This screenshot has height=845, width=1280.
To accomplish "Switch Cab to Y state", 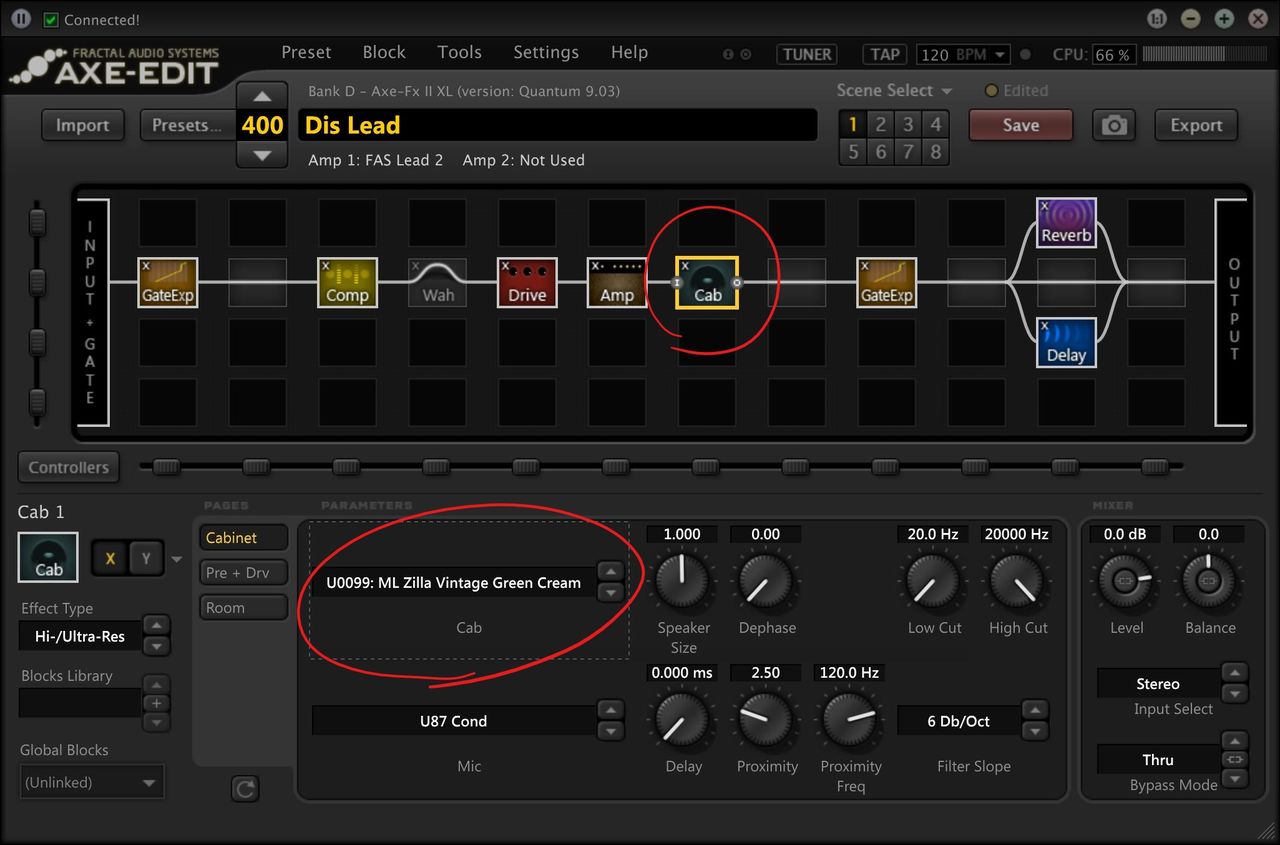I will coord(146,558).
